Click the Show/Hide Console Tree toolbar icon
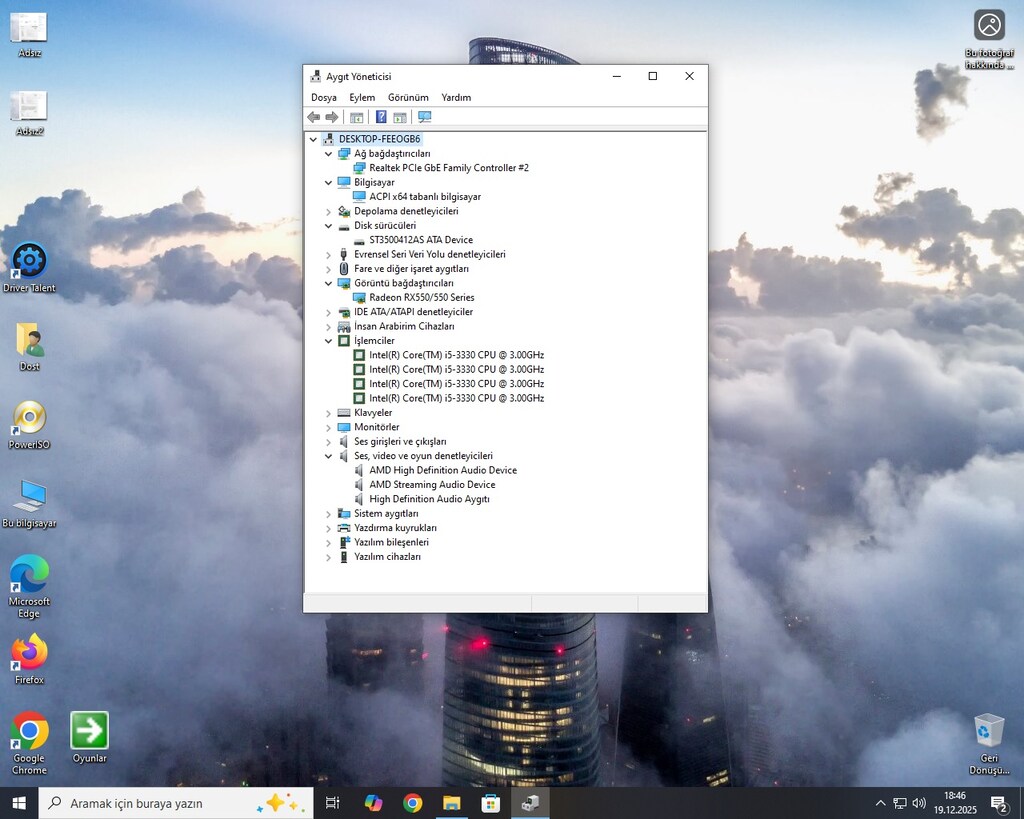1024x819 pixels. (357, 117)
